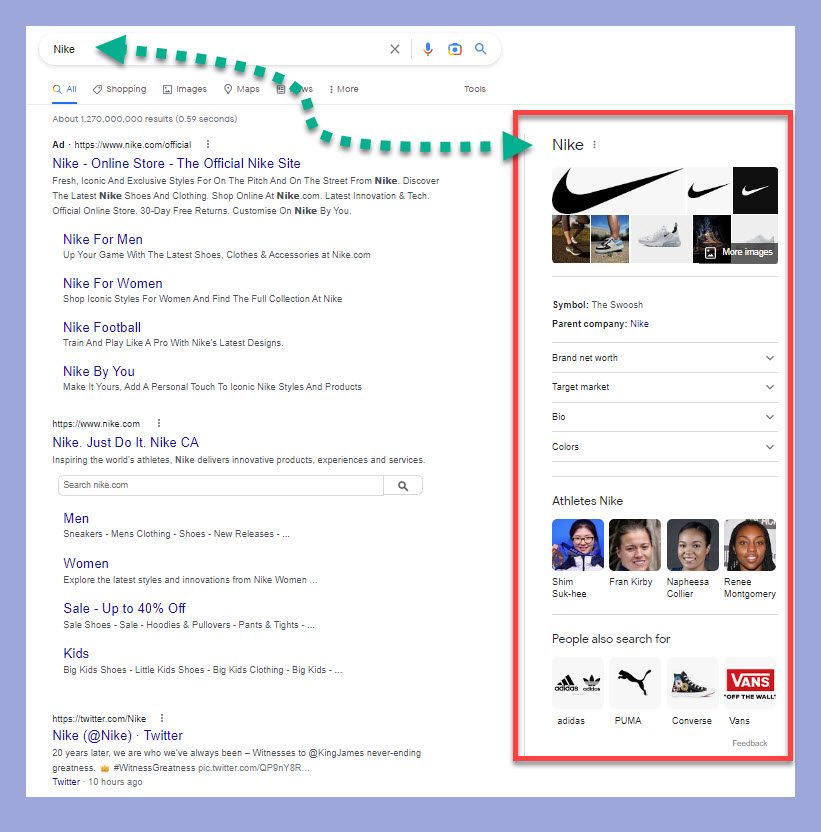Open the Nike For Women sitelink

coord(113,283)
